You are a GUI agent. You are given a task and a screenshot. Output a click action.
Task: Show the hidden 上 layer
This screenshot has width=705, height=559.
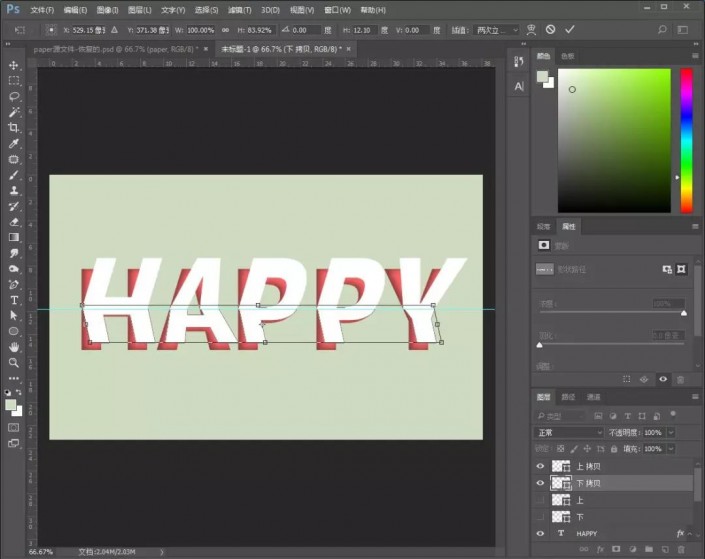pos(540,500)
